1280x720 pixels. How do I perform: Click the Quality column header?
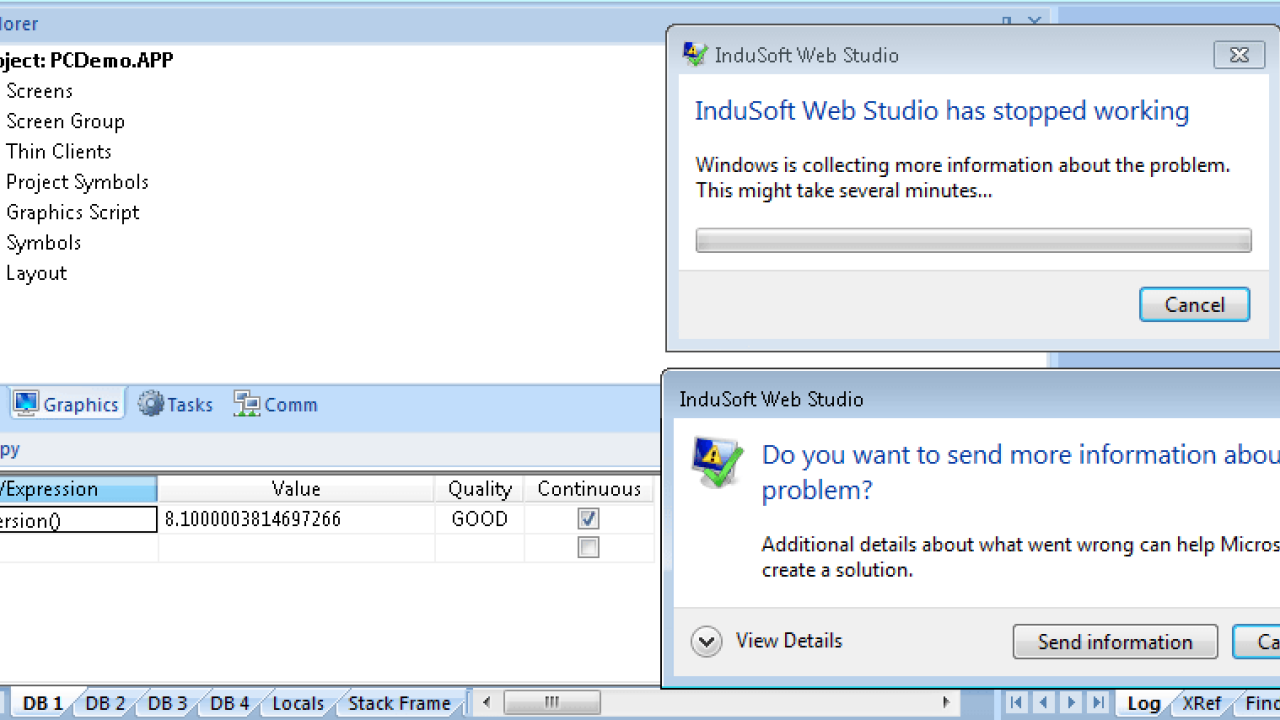(x=480, y=489)
